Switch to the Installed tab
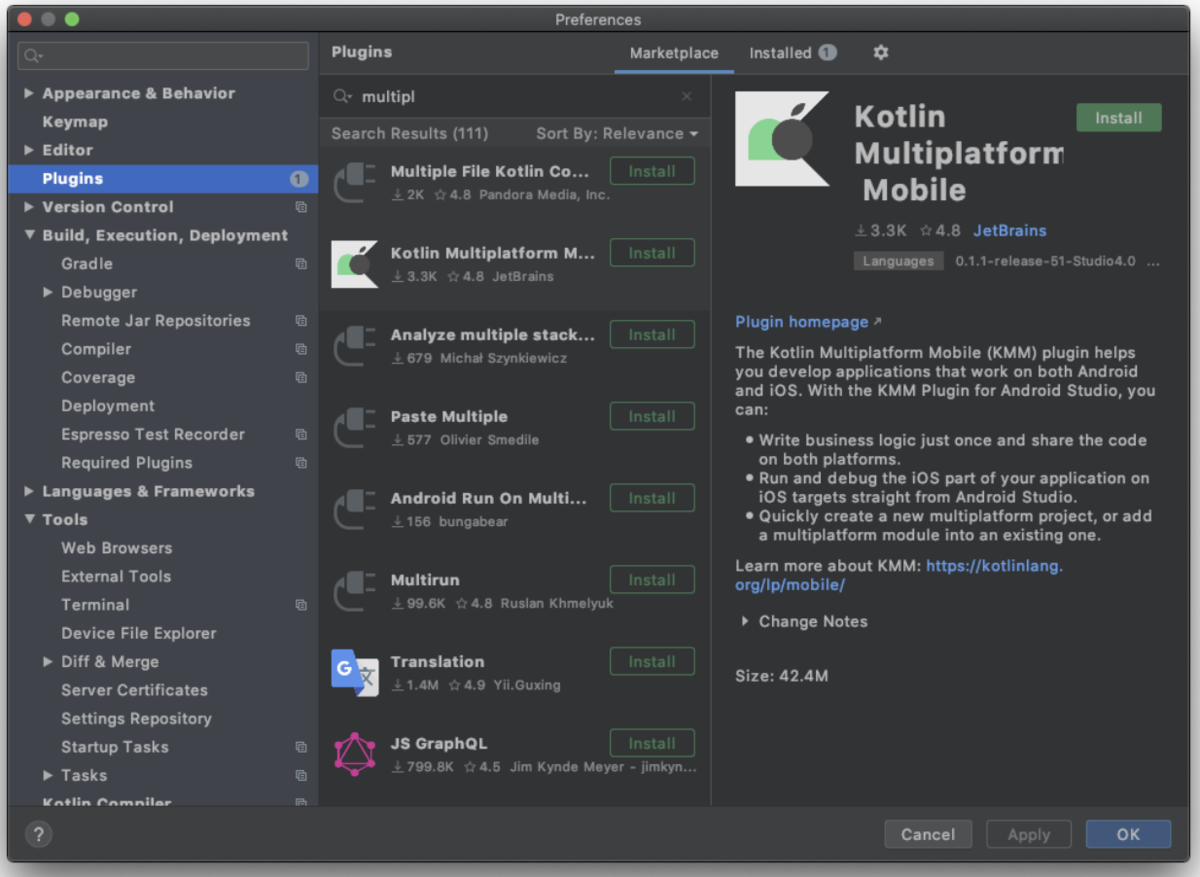 (792, 53)
